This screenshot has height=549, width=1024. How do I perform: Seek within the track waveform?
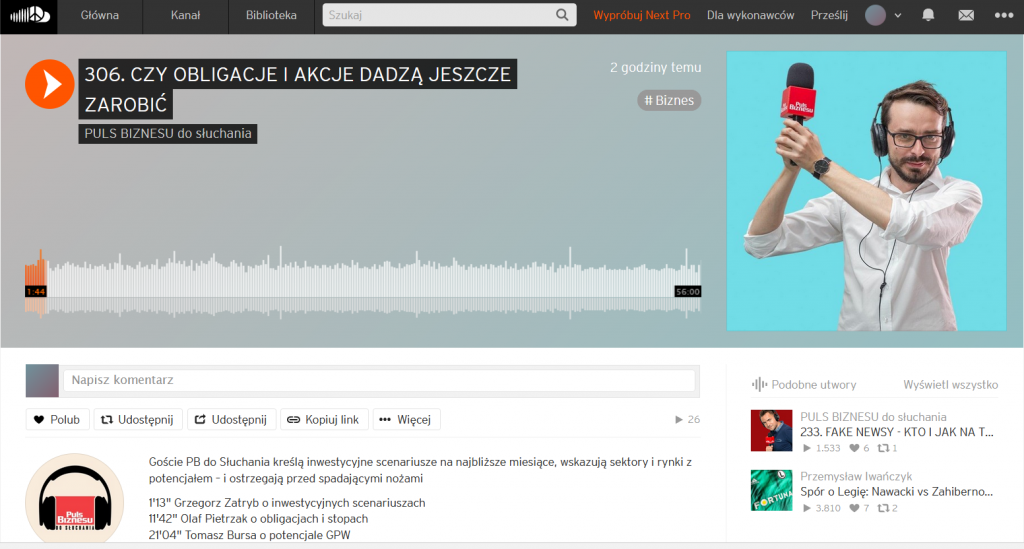362,283
